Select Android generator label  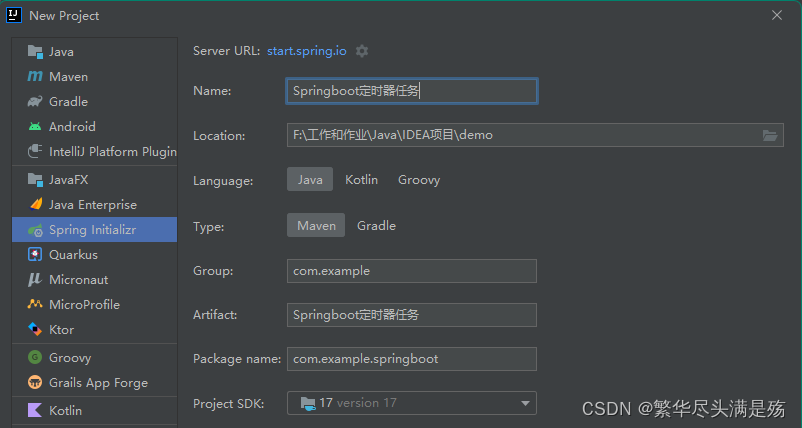coord(72,126)
